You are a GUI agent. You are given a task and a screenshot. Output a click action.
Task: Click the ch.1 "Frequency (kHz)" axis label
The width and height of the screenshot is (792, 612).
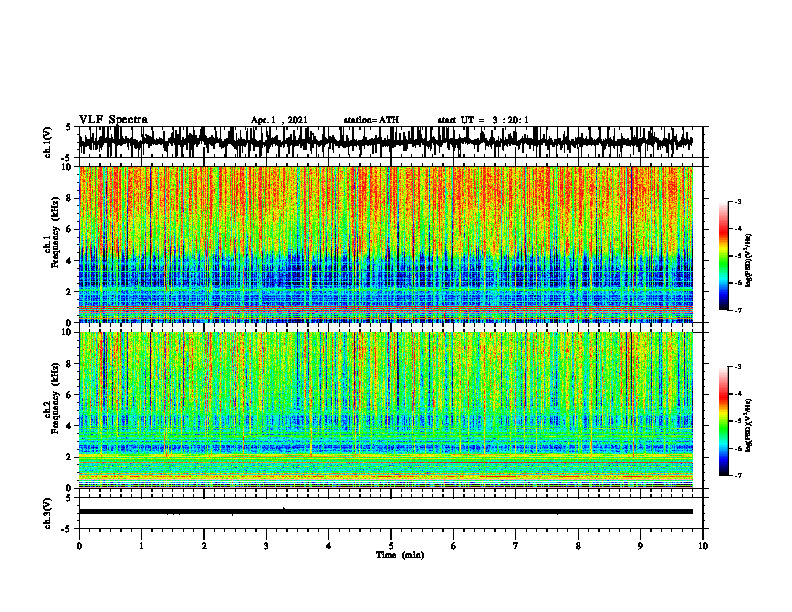coord(56,232)
